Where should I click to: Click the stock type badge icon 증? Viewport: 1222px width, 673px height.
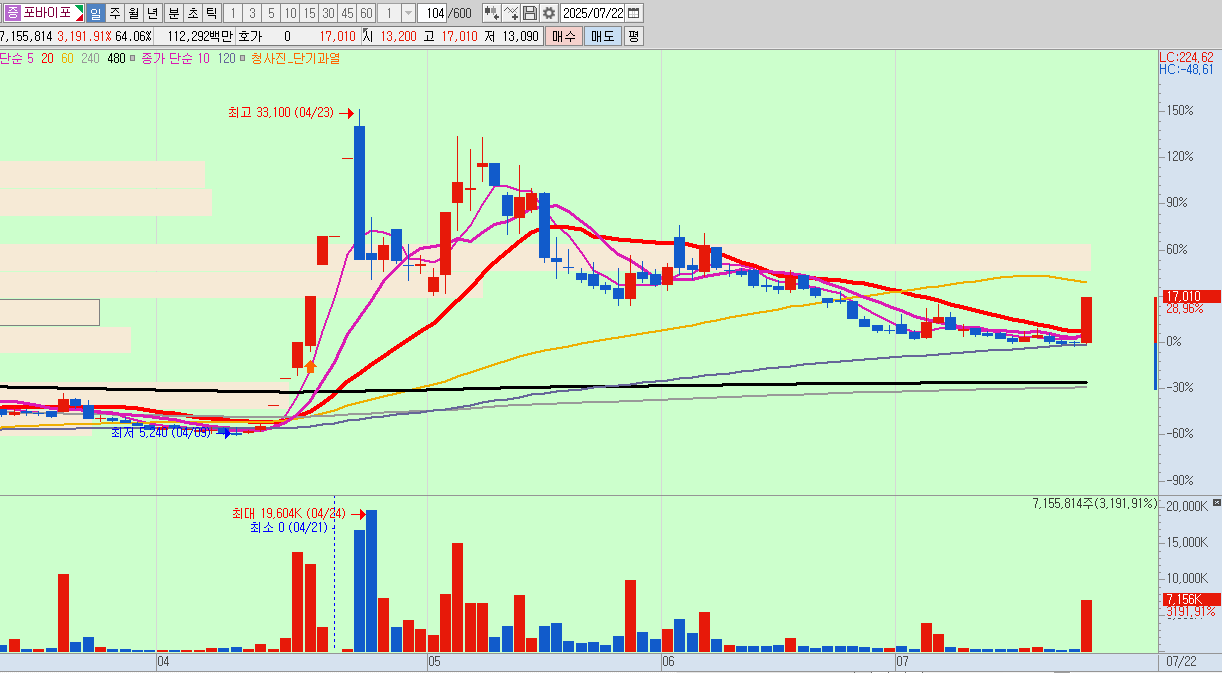tap(12, 13)
